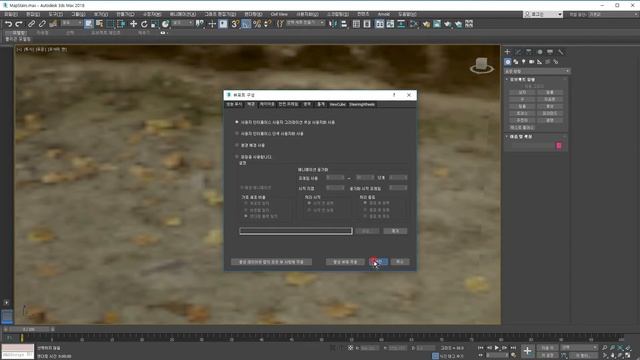Select use environment background radio option
The height and width of the screenshot is (360, 640).
pyautogui.click(x=237, y=145)
